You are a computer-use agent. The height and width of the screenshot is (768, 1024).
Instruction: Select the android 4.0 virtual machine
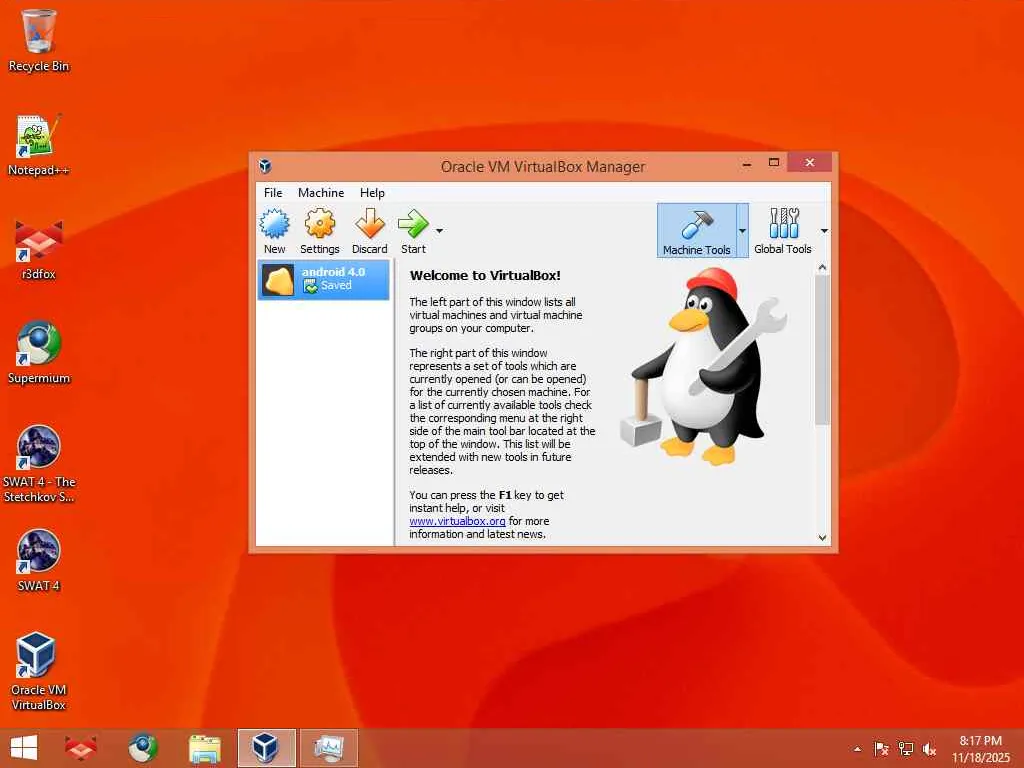tap(324, 280)
